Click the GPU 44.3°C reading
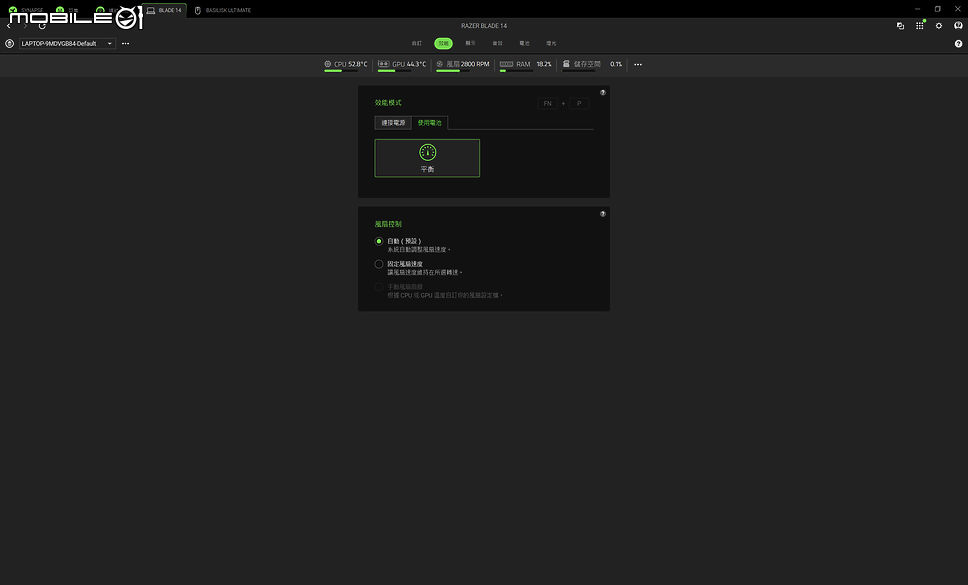The height and width of the screenshot is (585, 968). 416,64
